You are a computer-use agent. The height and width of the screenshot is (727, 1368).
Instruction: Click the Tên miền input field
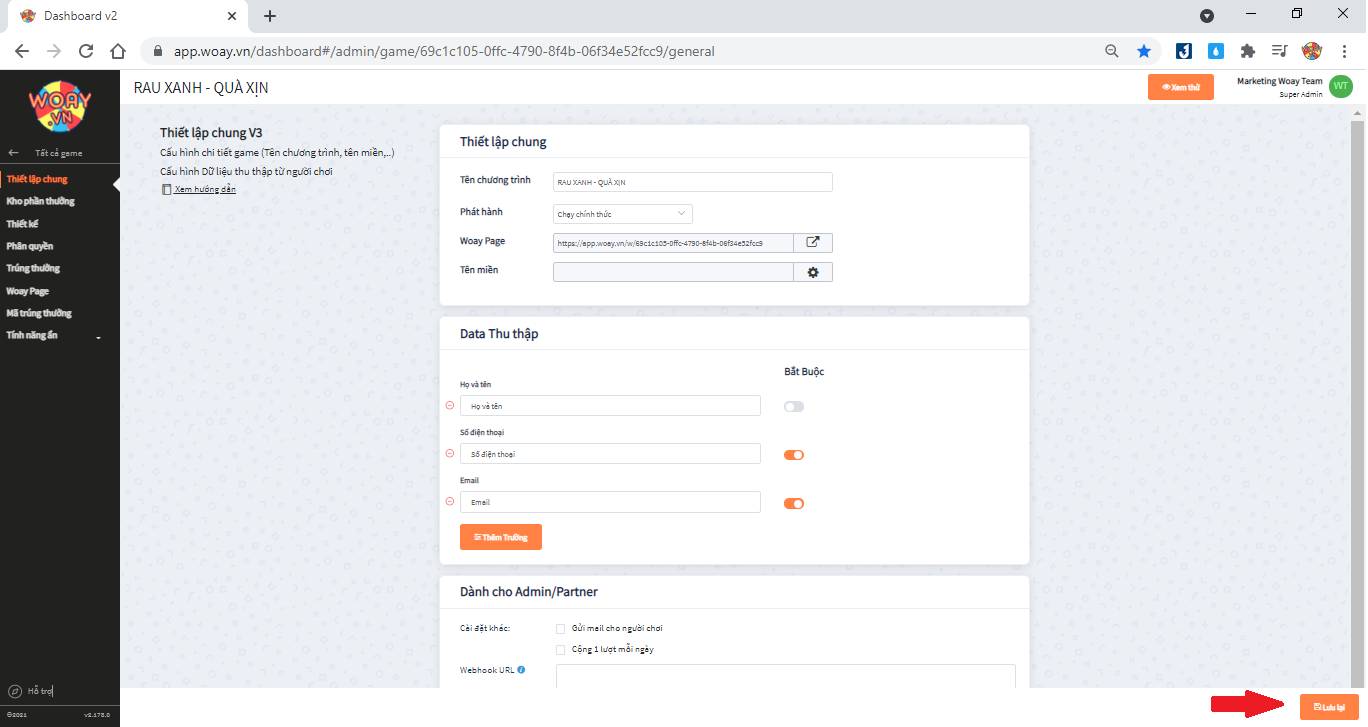pos(673,272)
